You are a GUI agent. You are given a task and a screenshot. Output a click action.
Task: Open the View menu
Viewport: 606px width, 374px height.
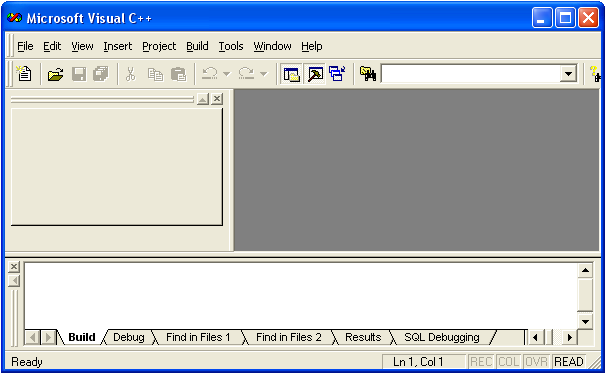coord(82,46)
